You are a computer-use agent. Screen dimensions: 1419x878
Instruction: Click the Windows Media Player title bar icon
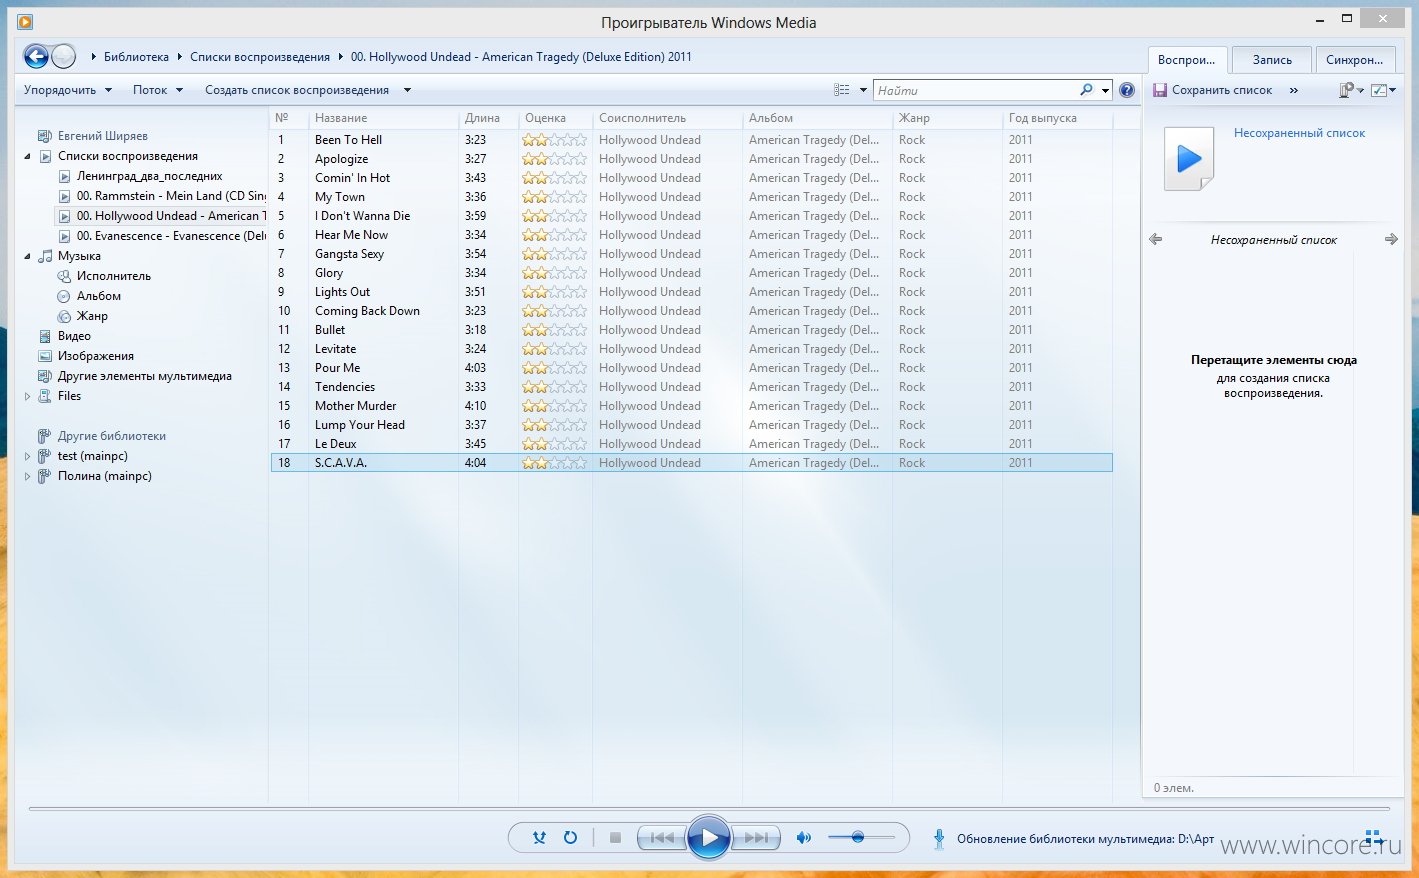point(25,22)
